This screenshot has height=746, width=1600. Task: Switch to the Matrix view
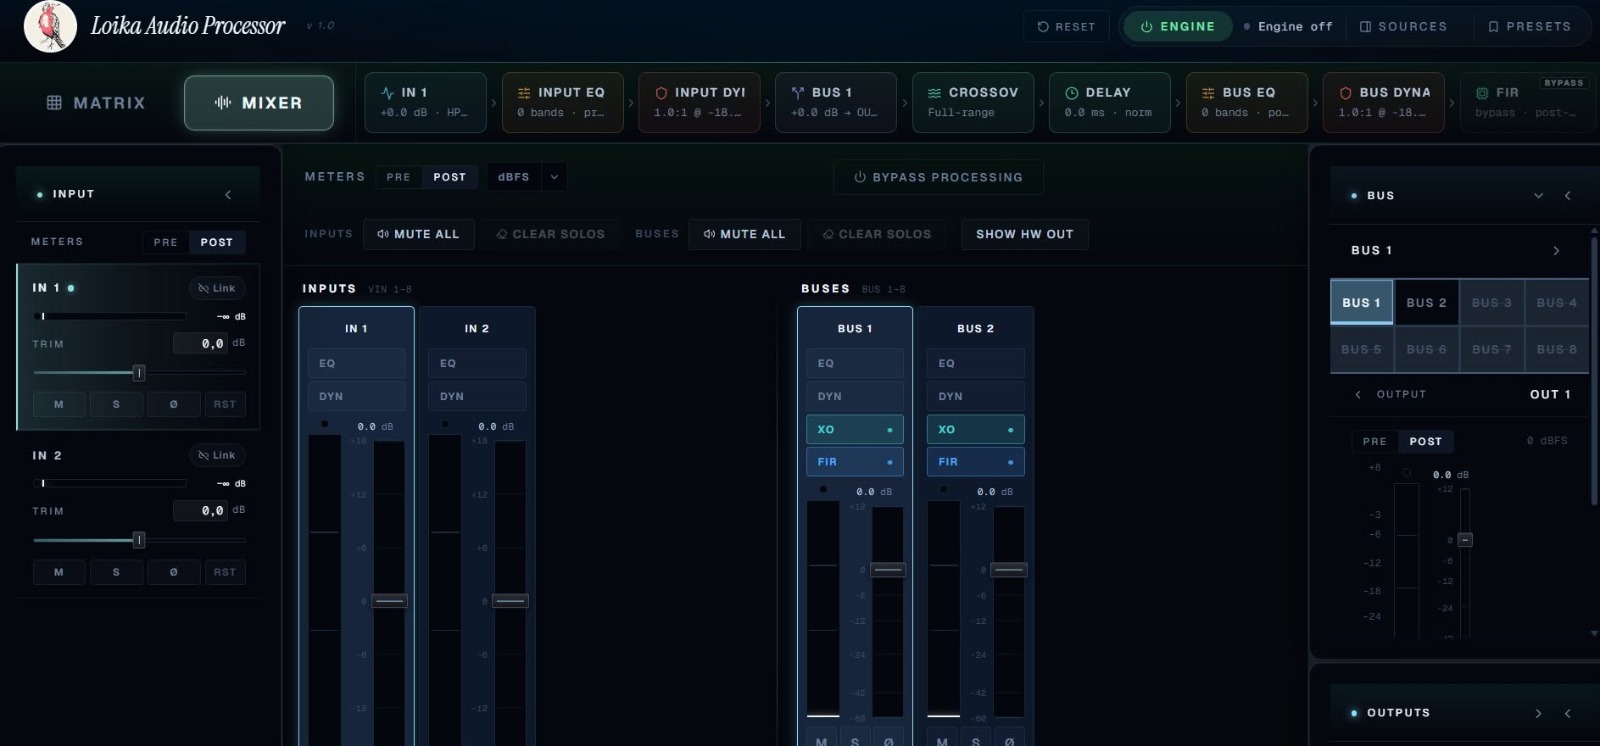coord(96,103)
